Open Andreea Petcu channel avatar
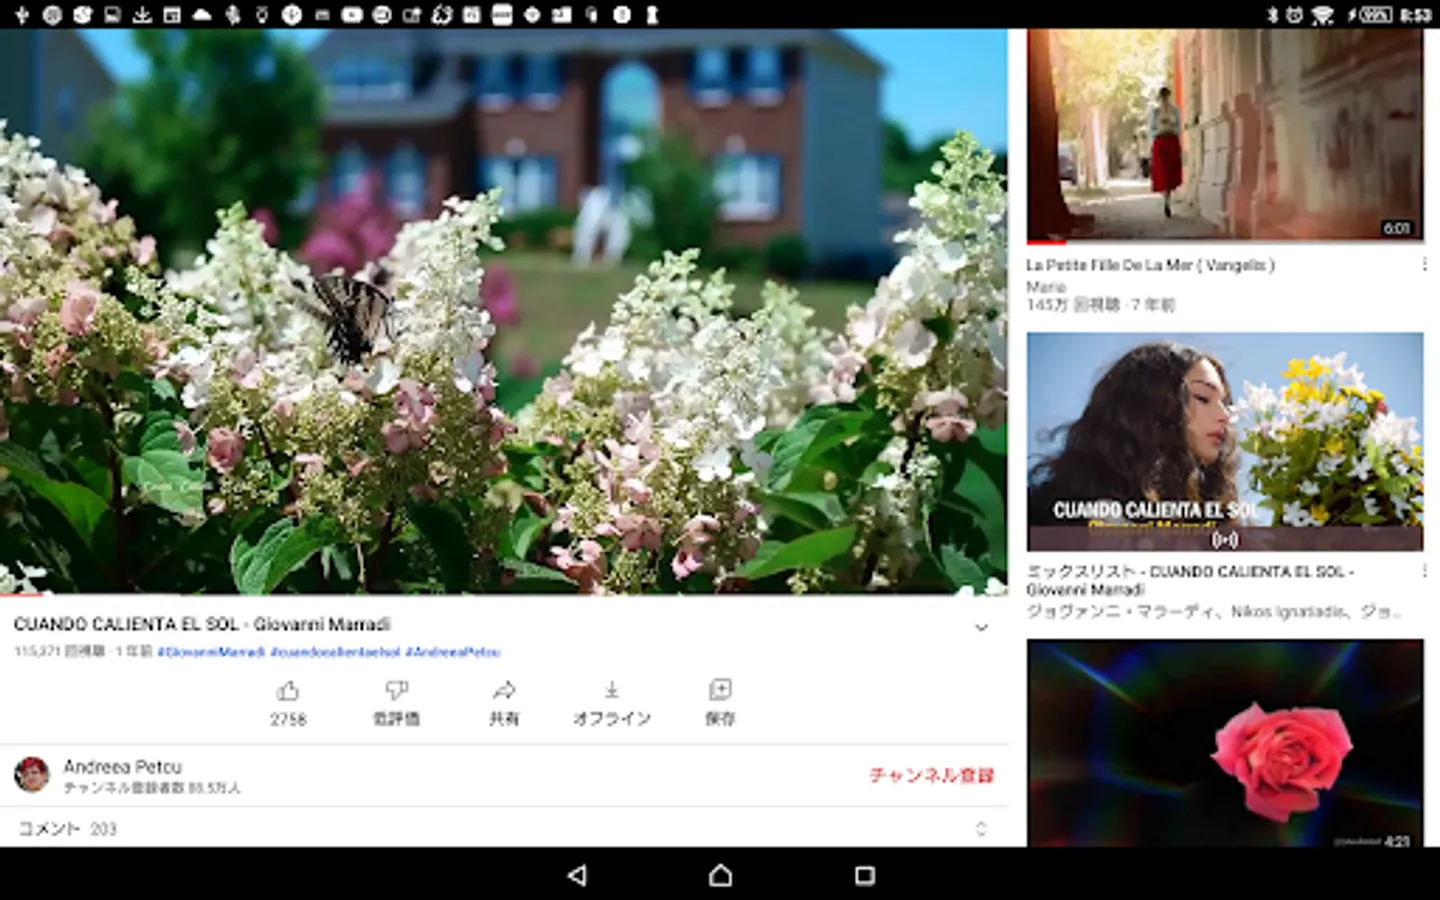 pos(32,775)
